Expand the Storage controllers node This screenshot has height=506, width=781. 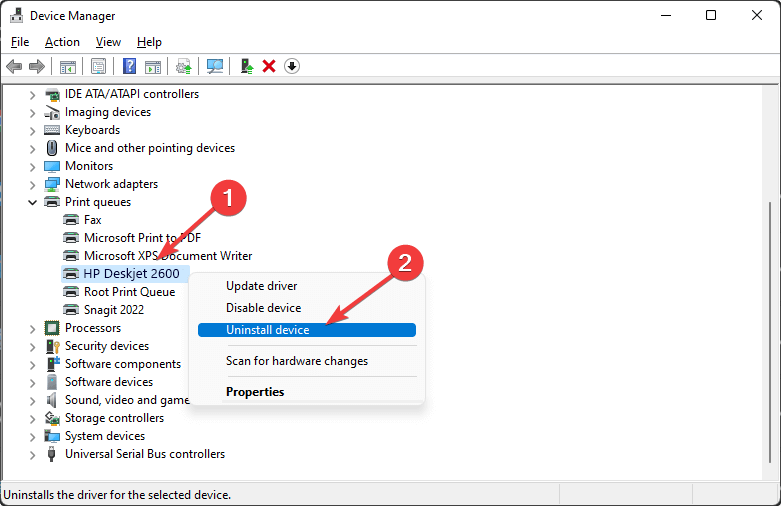point(32,419)
